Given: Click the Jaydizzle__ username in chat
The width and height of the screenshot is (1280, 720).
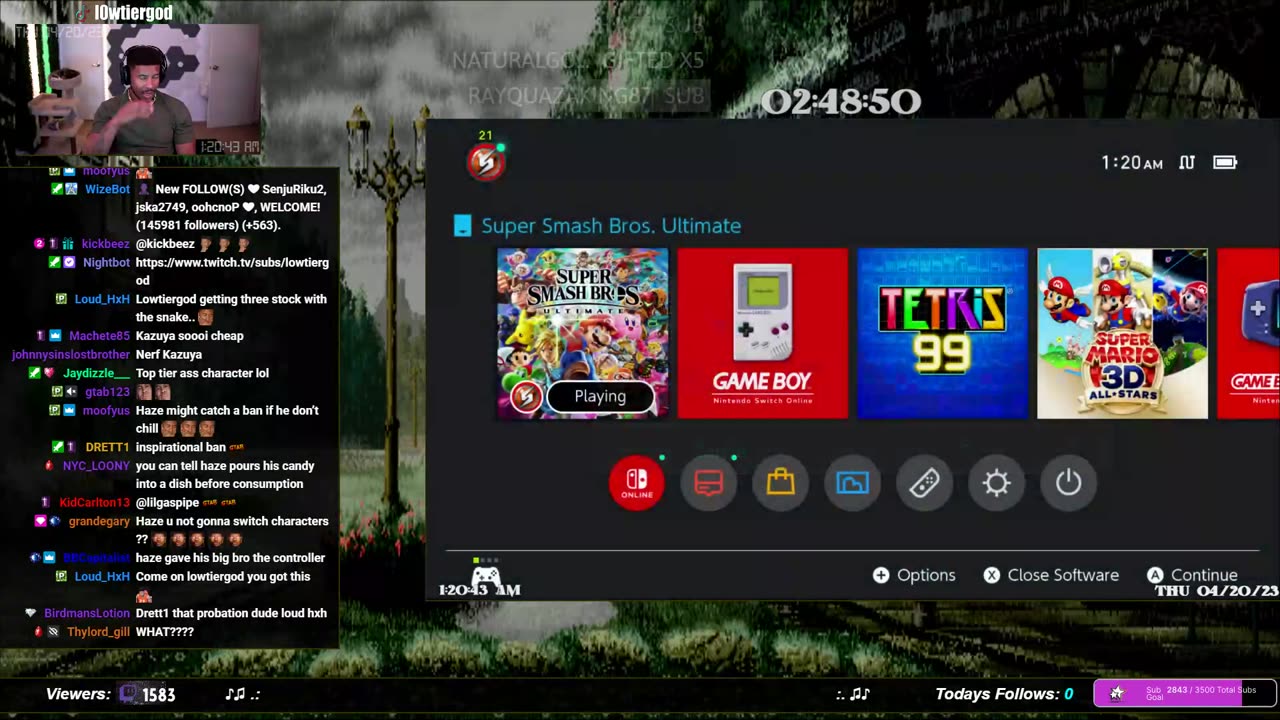Looking at the screenshot, I should click(x=97, y=373).
